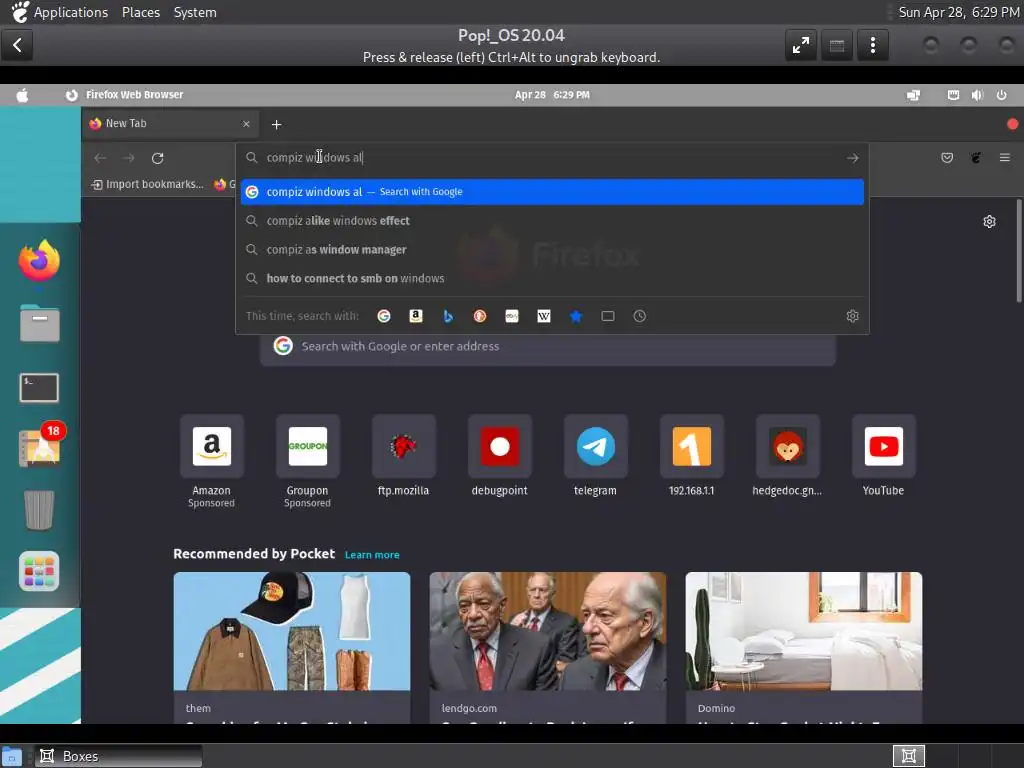Open the dock app showing 18 badge
Image resolution: width=1024 pixels, height=768 pixels.
click(39, 445)
